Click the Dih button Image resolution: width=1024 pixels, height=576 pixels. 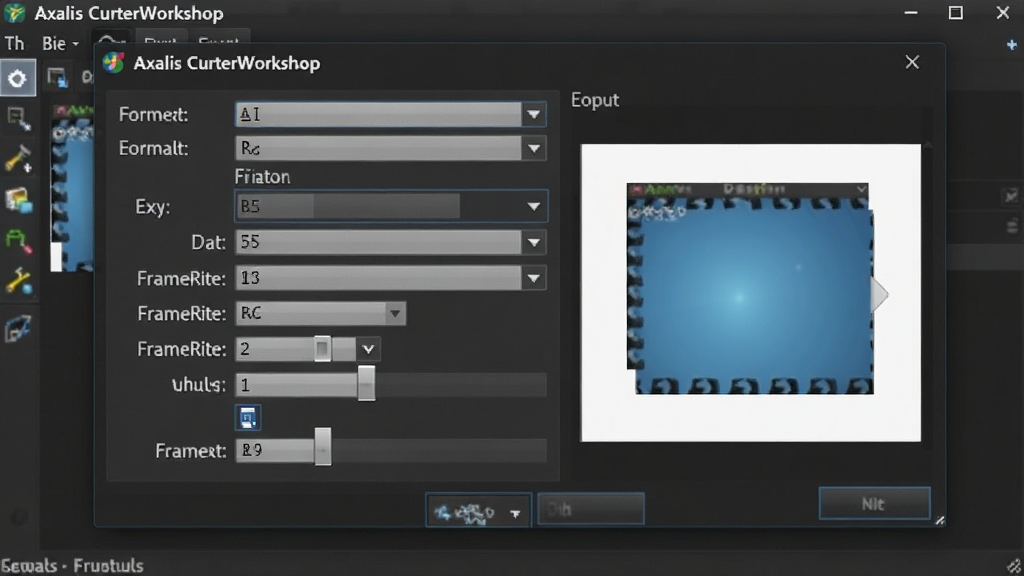591,509
